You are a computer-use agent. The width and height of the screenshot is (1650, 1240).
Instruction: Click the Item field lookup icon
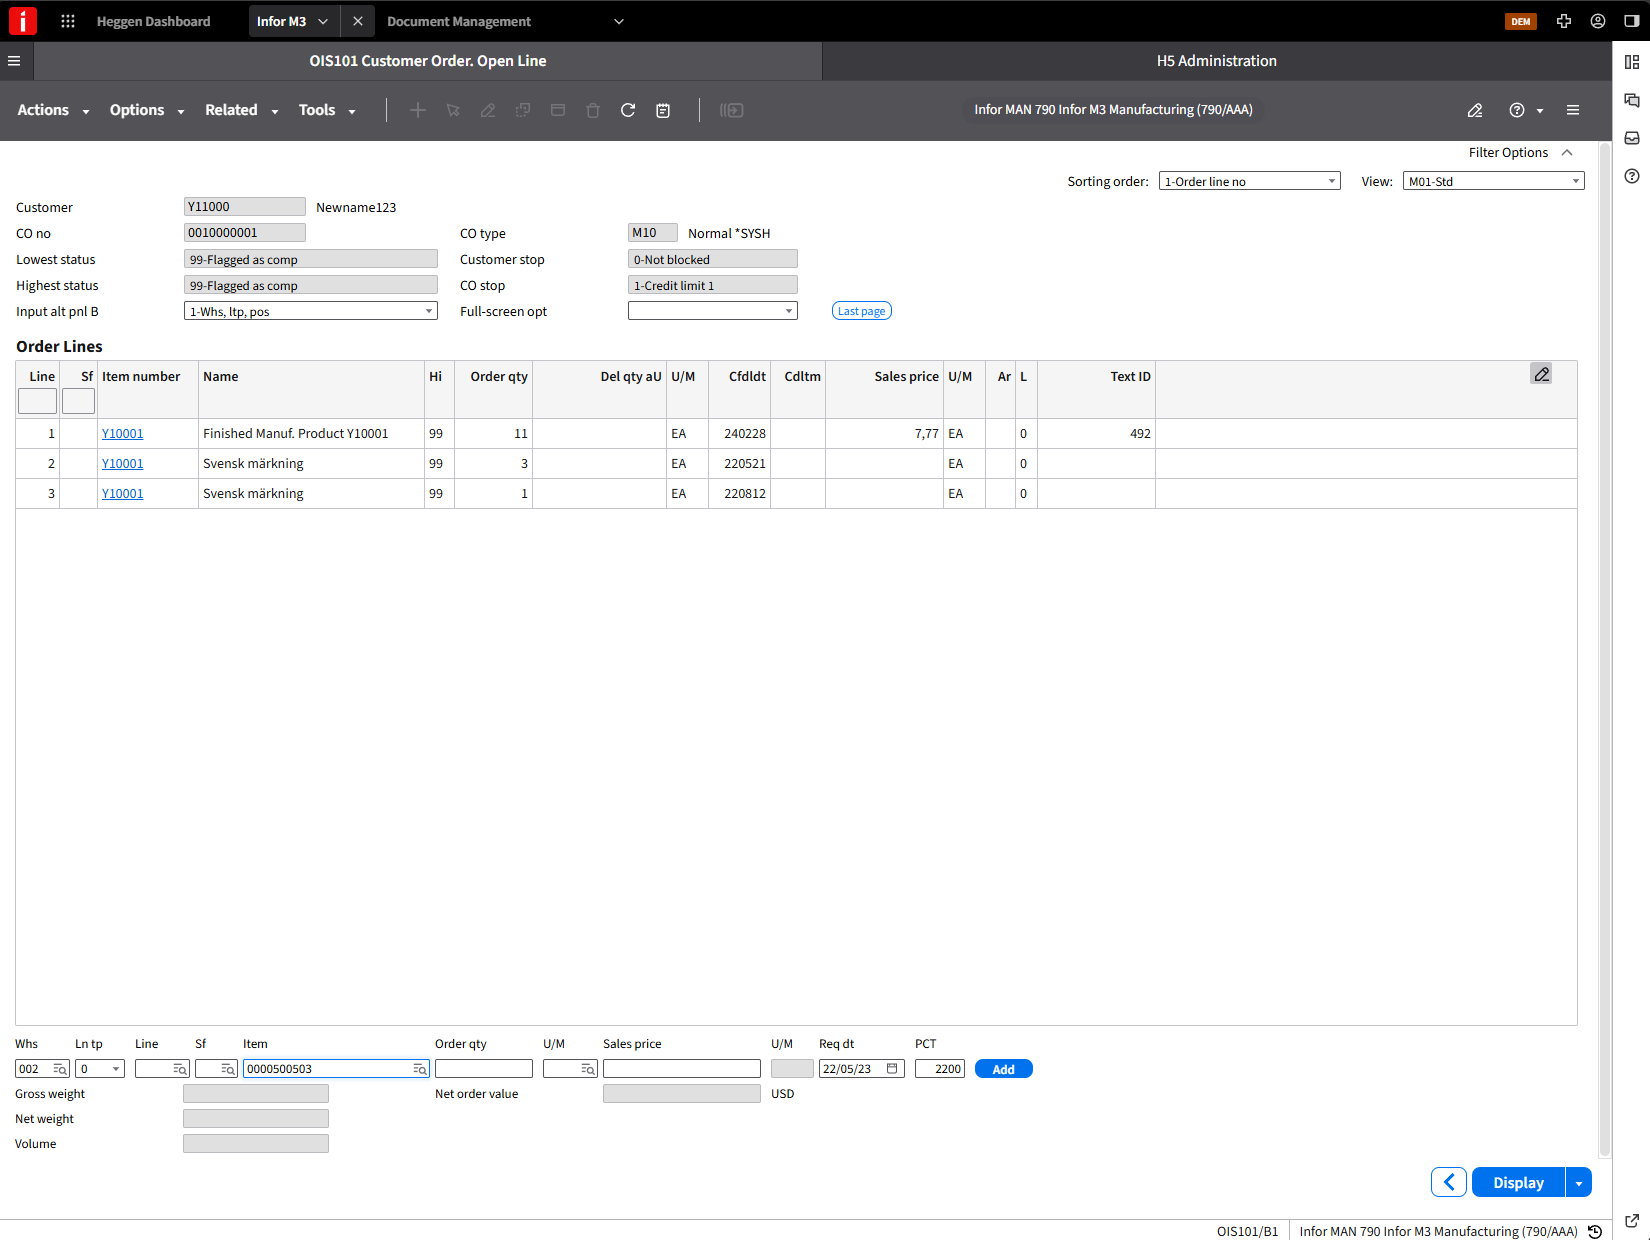[x=420, y=1069]
